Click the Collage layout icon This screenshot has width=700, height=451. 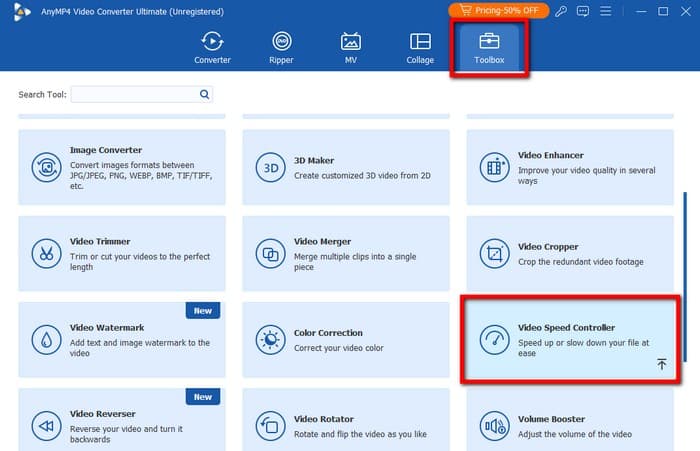(420, 41)
